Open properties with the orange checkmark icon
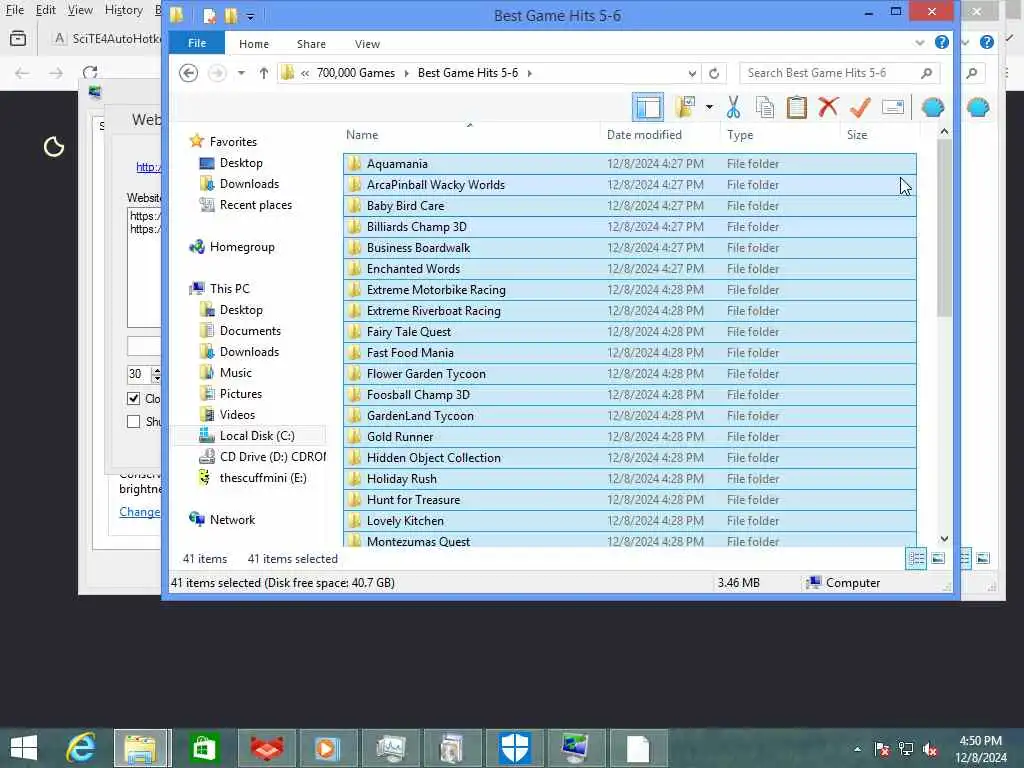 pos(860,107)
